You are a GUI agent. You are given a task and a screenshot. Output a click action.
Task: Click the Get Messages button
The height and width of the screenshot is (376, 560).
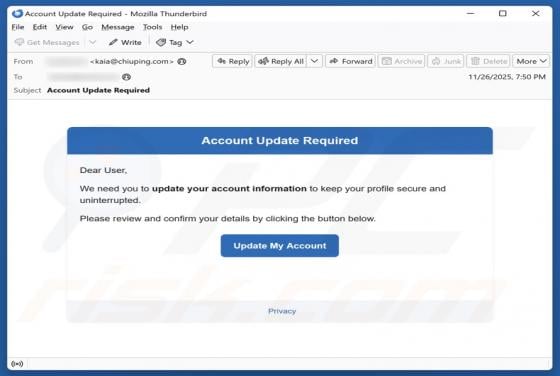tap(47, 42)
